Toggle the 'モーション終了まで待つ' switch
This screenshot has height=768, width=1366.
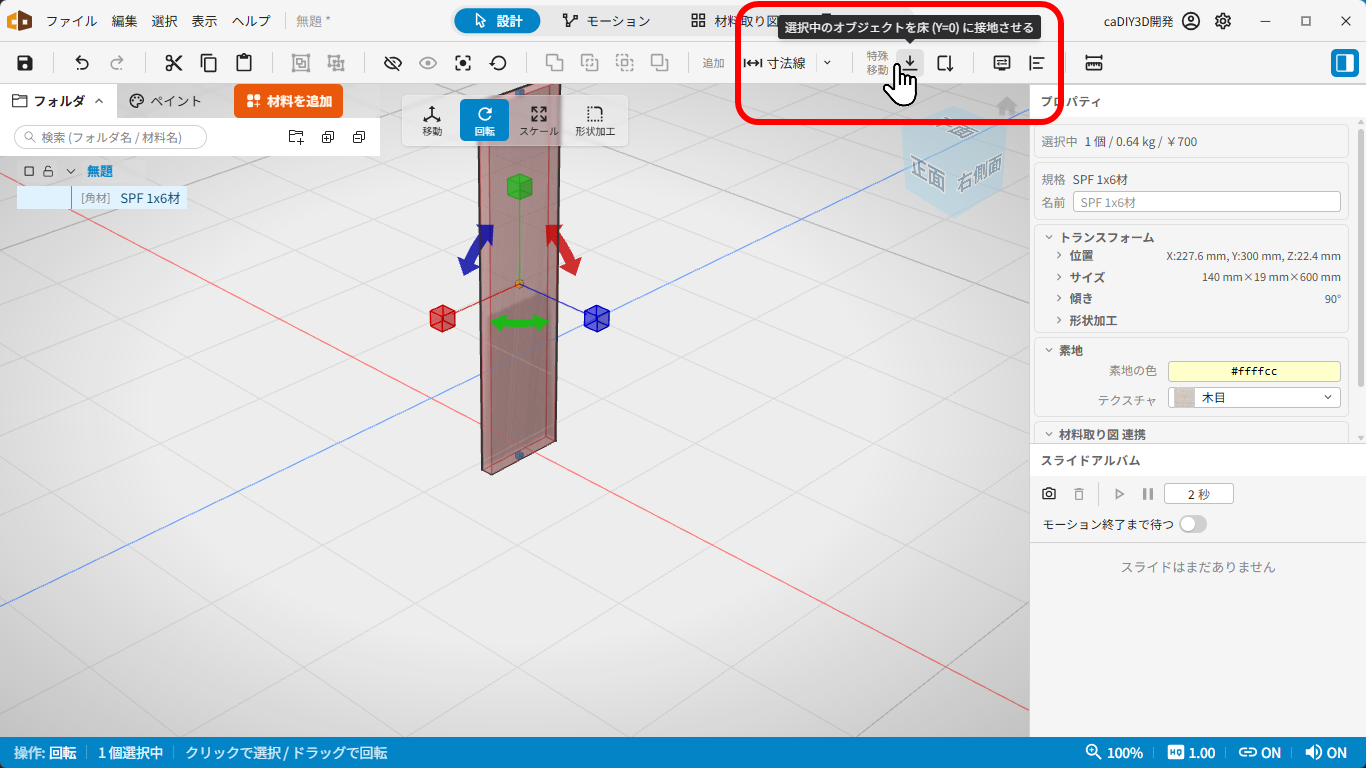click(x=1193, y=524)
